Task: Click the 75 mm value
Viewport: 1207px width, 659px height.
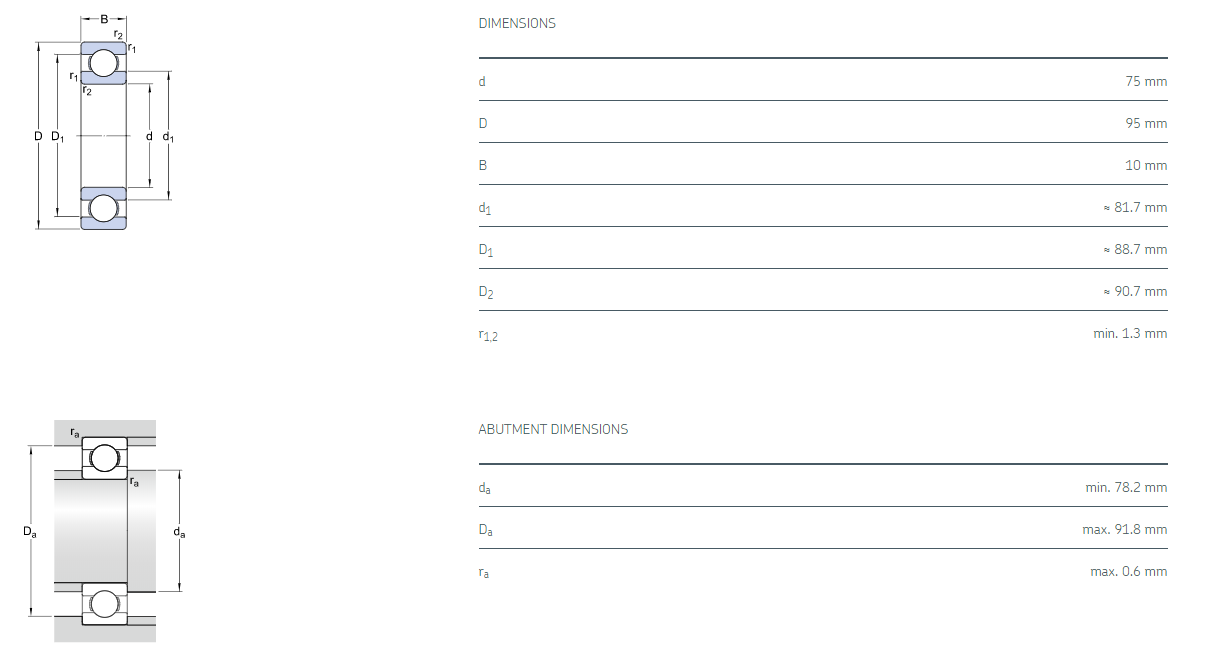Action: tap(1146, 81)
